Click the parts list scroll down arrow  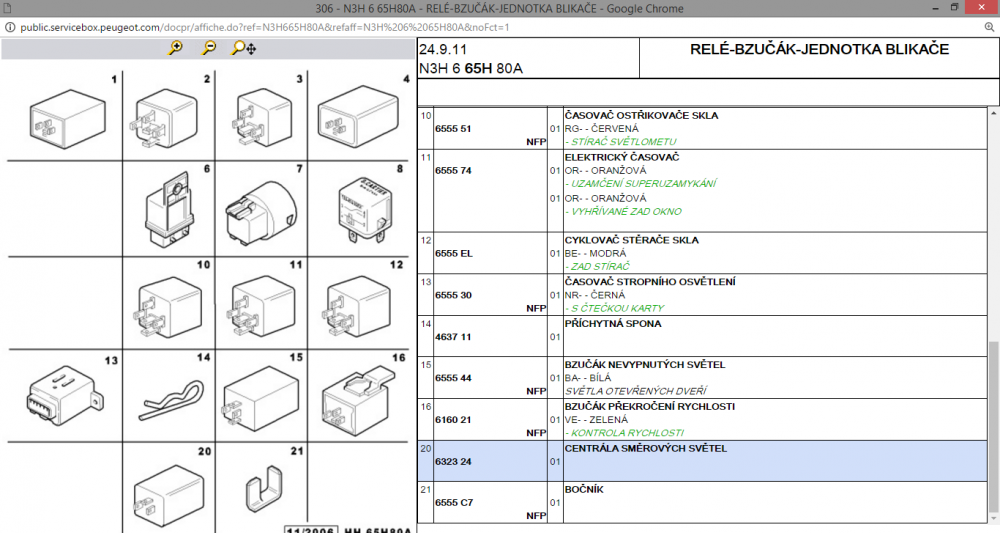pyautogui.click(x=993, y=517)
